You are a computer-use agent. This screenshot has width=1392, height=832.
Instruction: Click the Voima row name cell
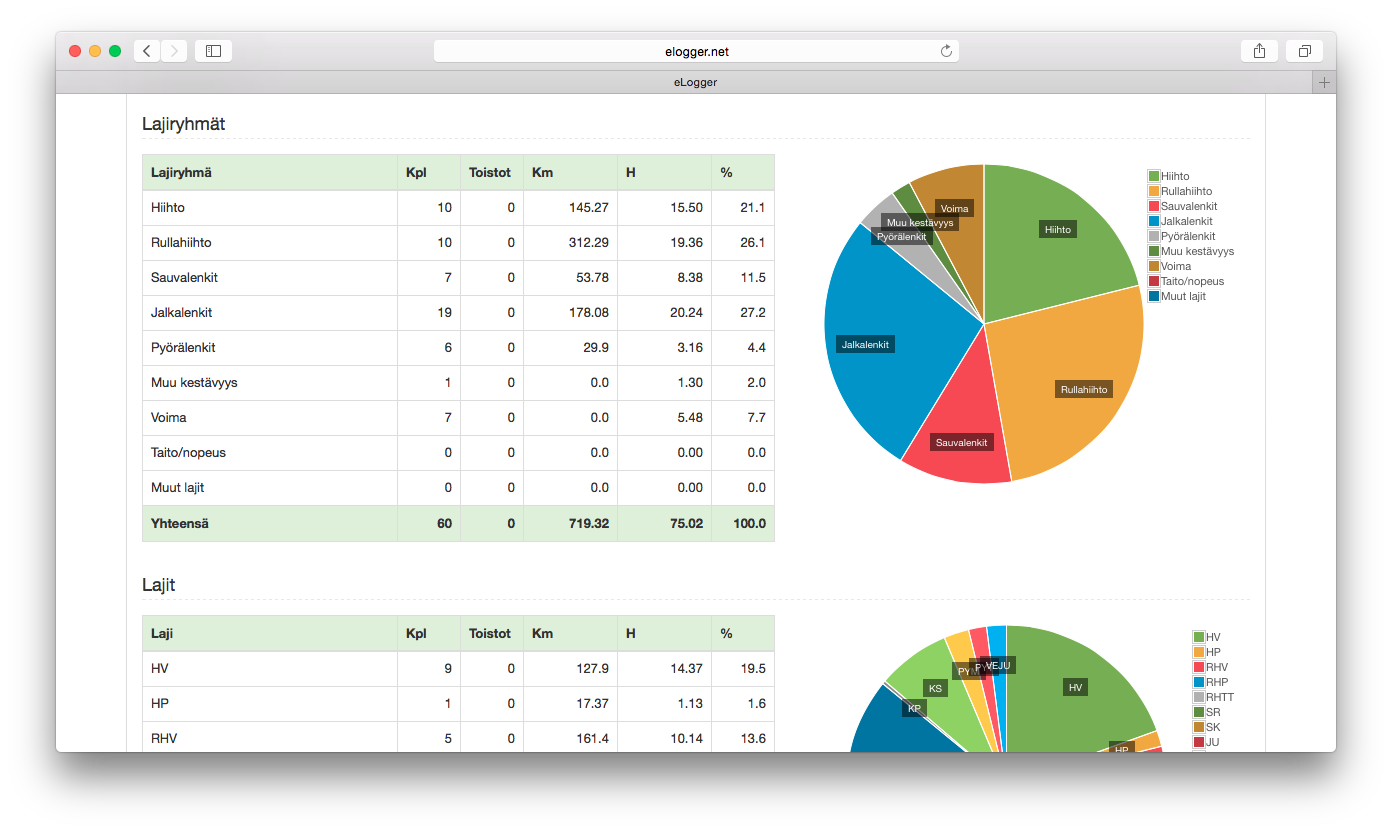click(270, 418)
